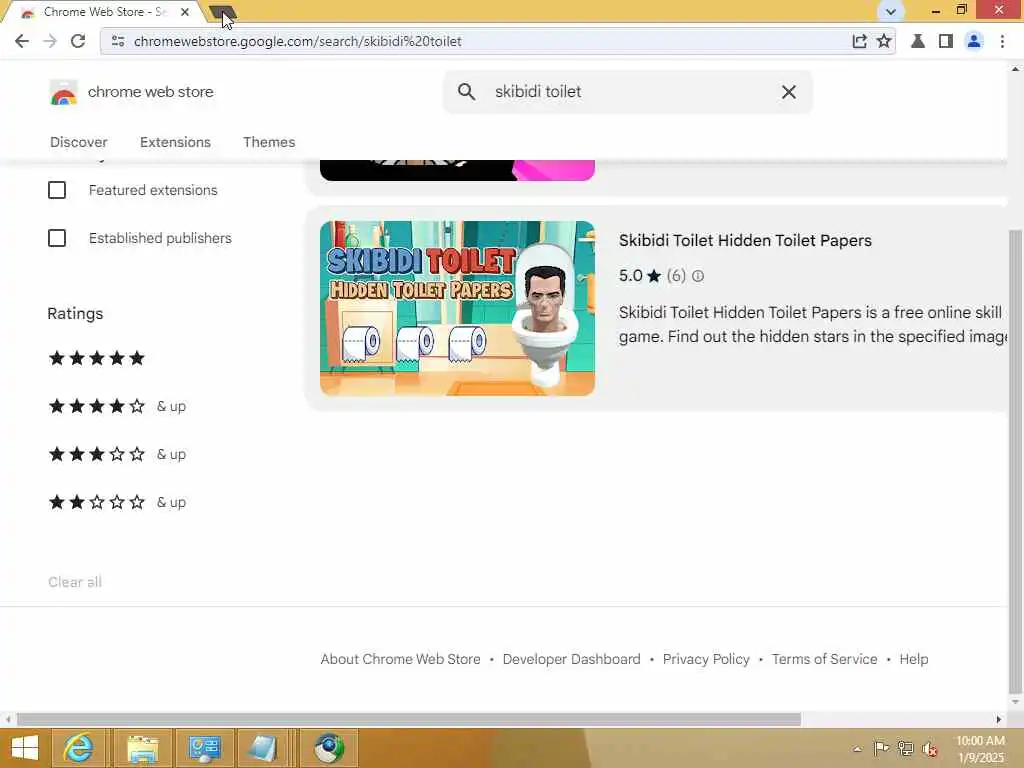Screen dimensions: 1024x768
Task: Open Skibidi Toilet Hidden Toilet Papers title
Action: [x=745, y=240]
